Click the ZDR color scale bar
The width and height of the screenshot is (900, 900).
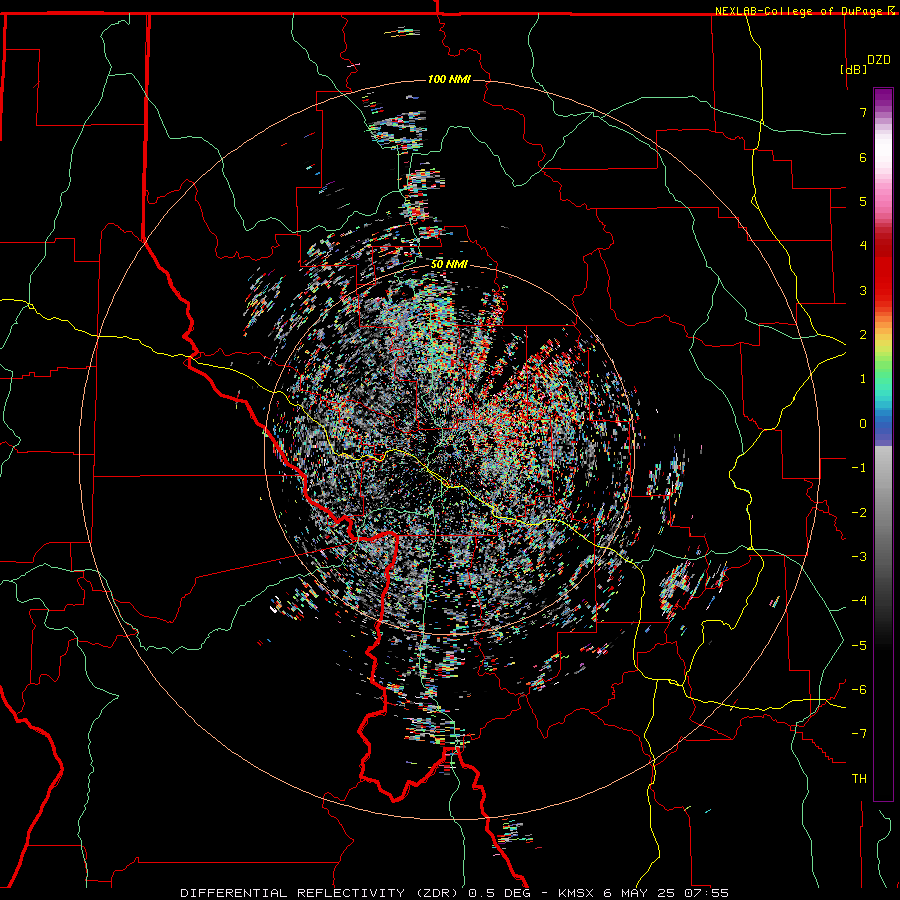coord(883,444)
